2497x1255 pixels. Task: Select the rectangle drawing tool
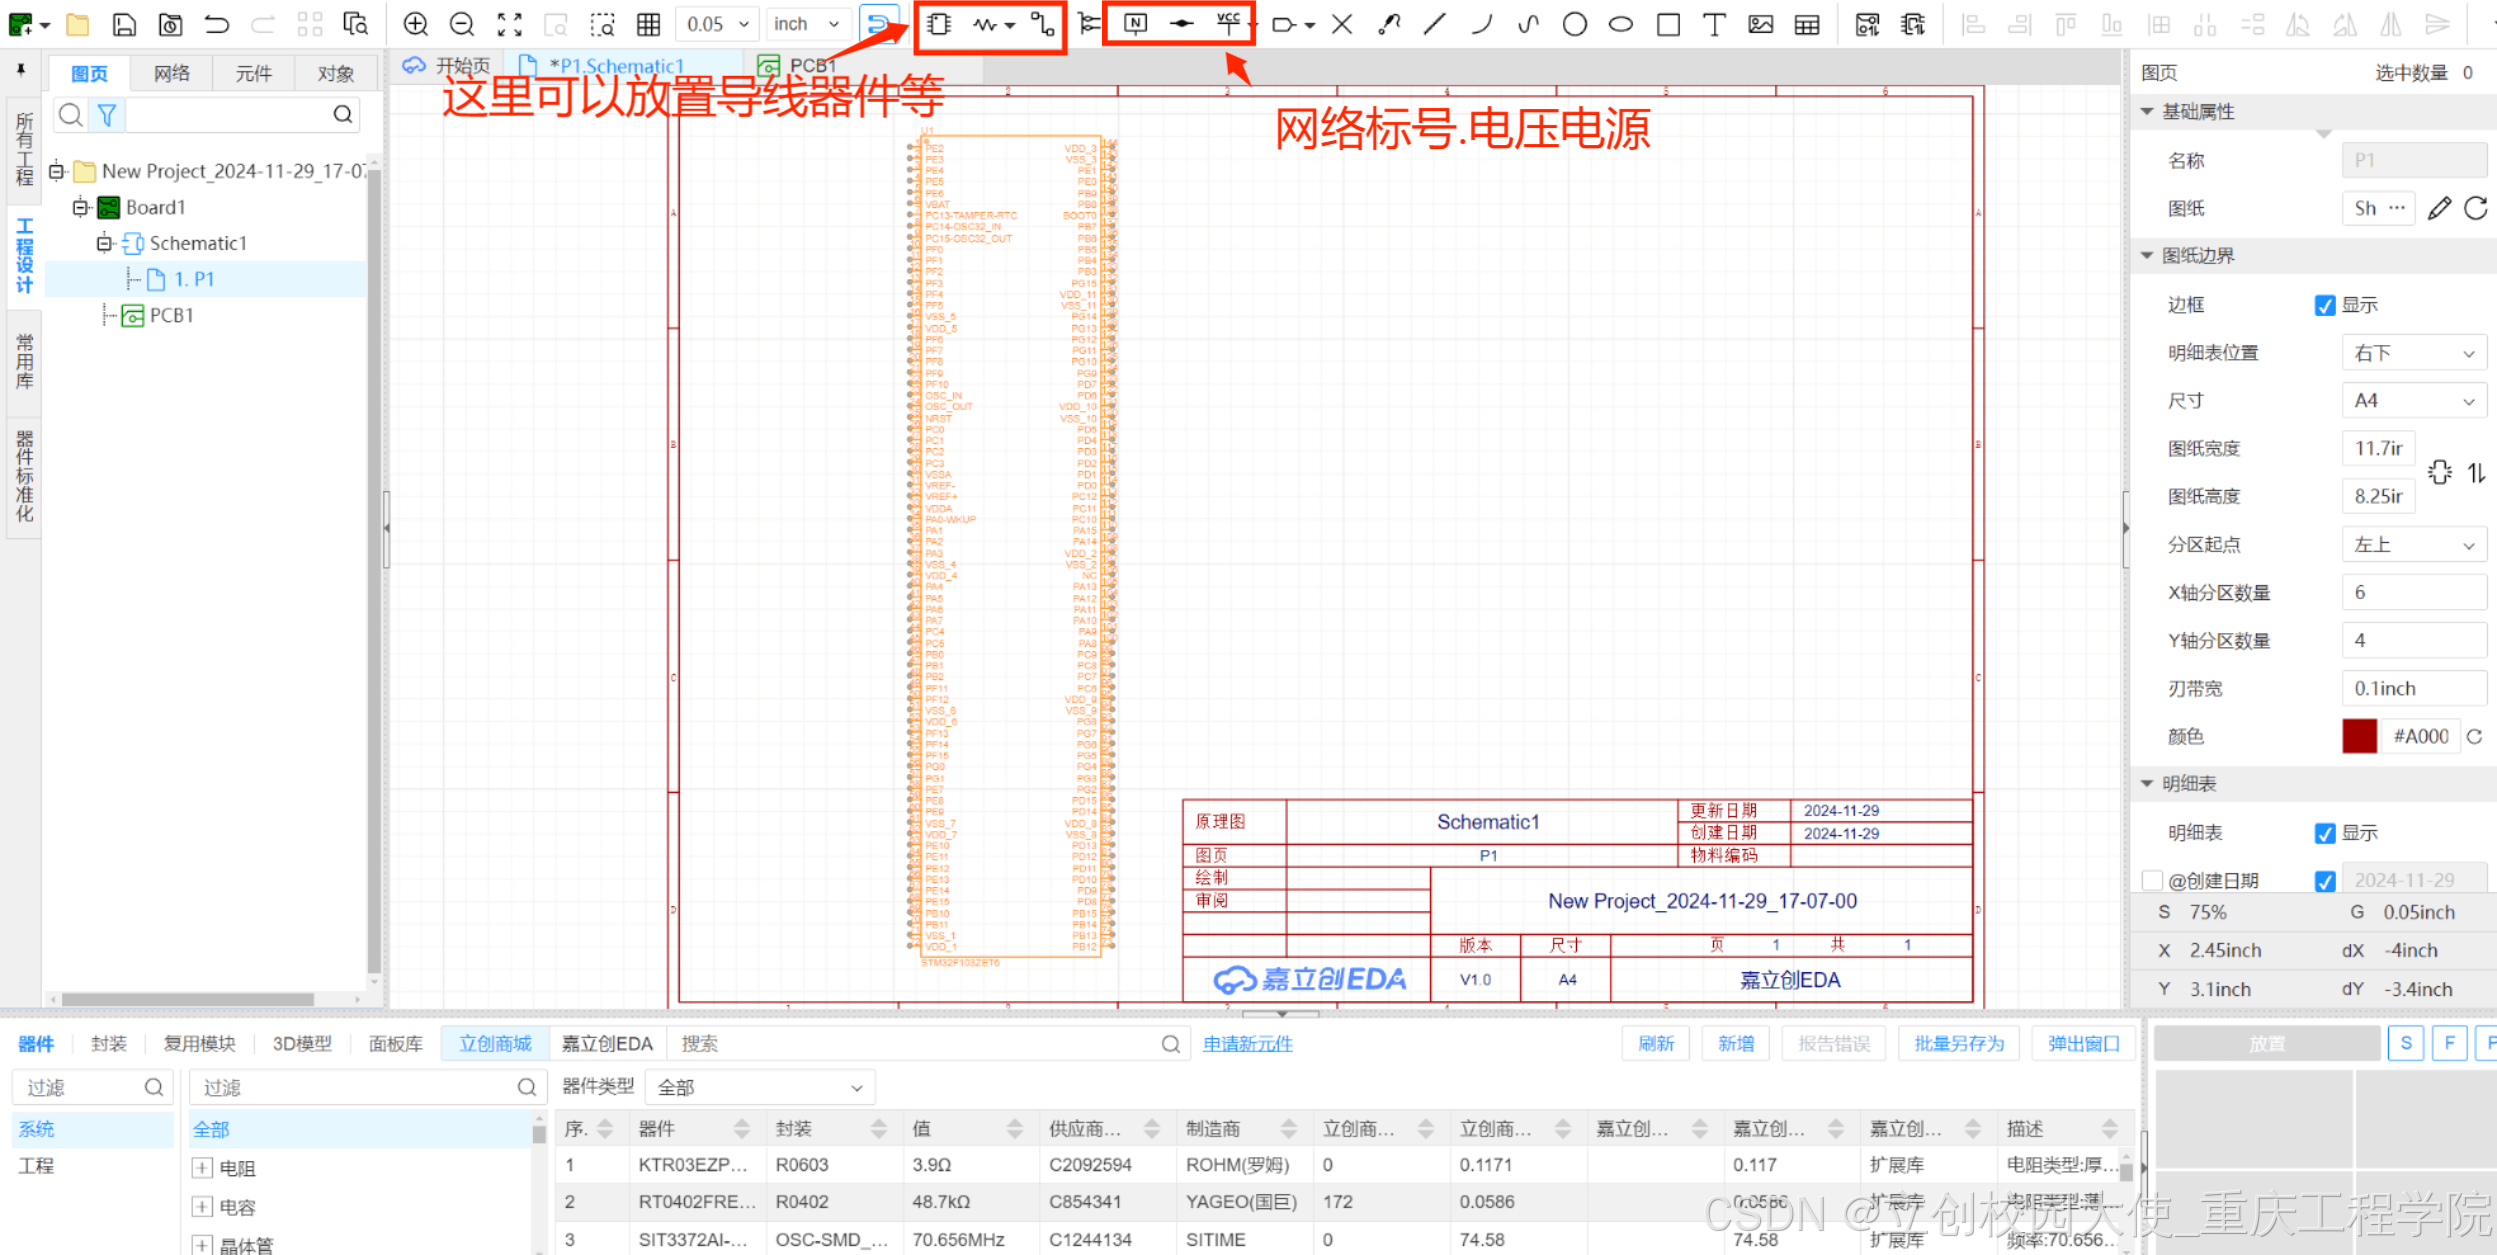pos(1668,24)
